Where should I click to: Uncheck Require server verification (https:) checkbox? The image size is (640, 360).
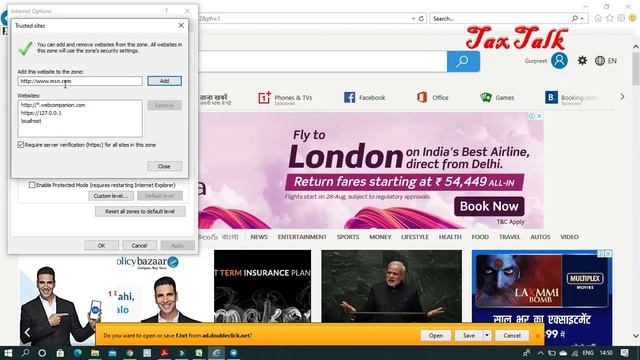pos(21,144)
